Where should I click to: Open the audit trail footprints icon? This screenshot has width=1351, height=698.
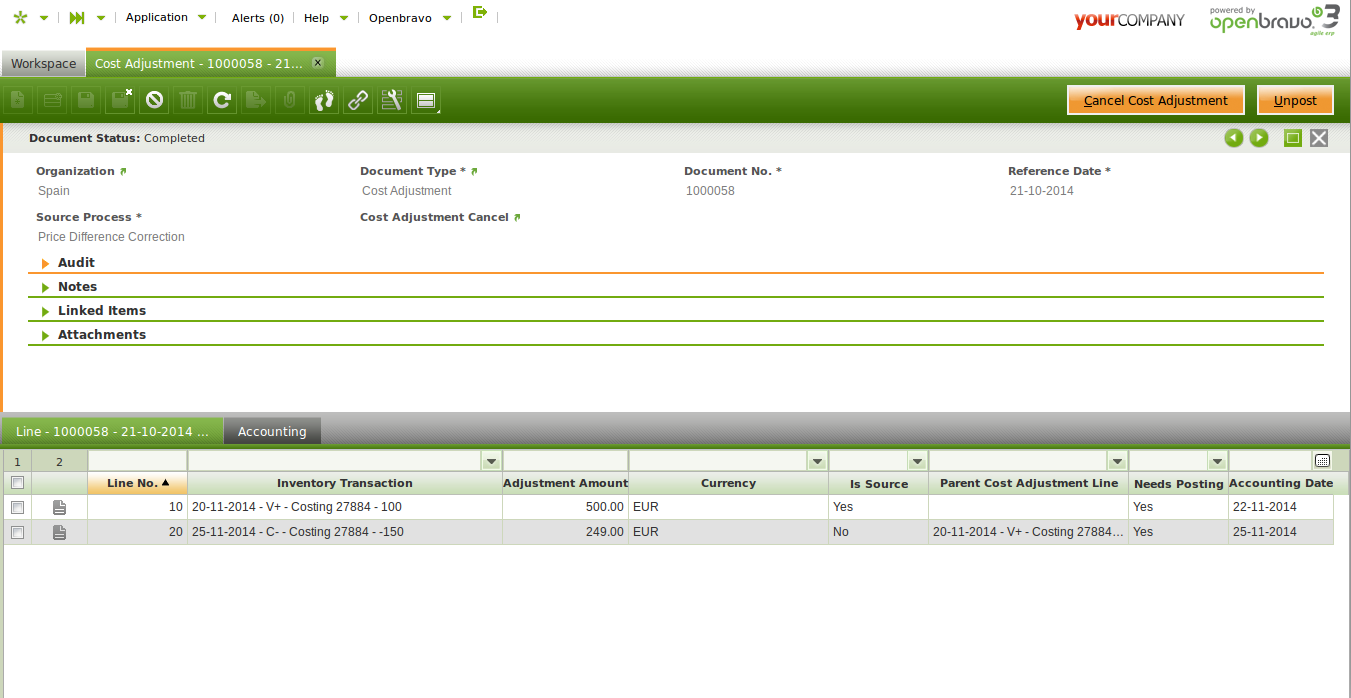(324, 100)
